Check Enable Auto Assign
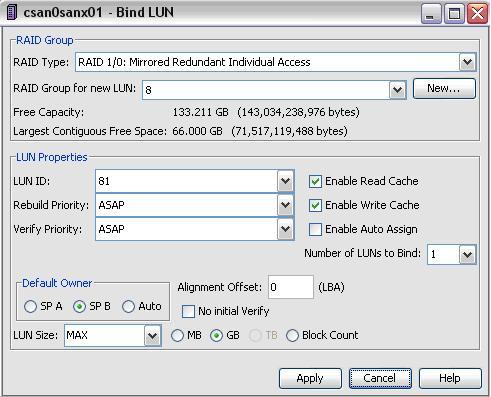Image resolution: width=491 pixels, height=397 pixels. pyautogui.click(x=315, y=229)
